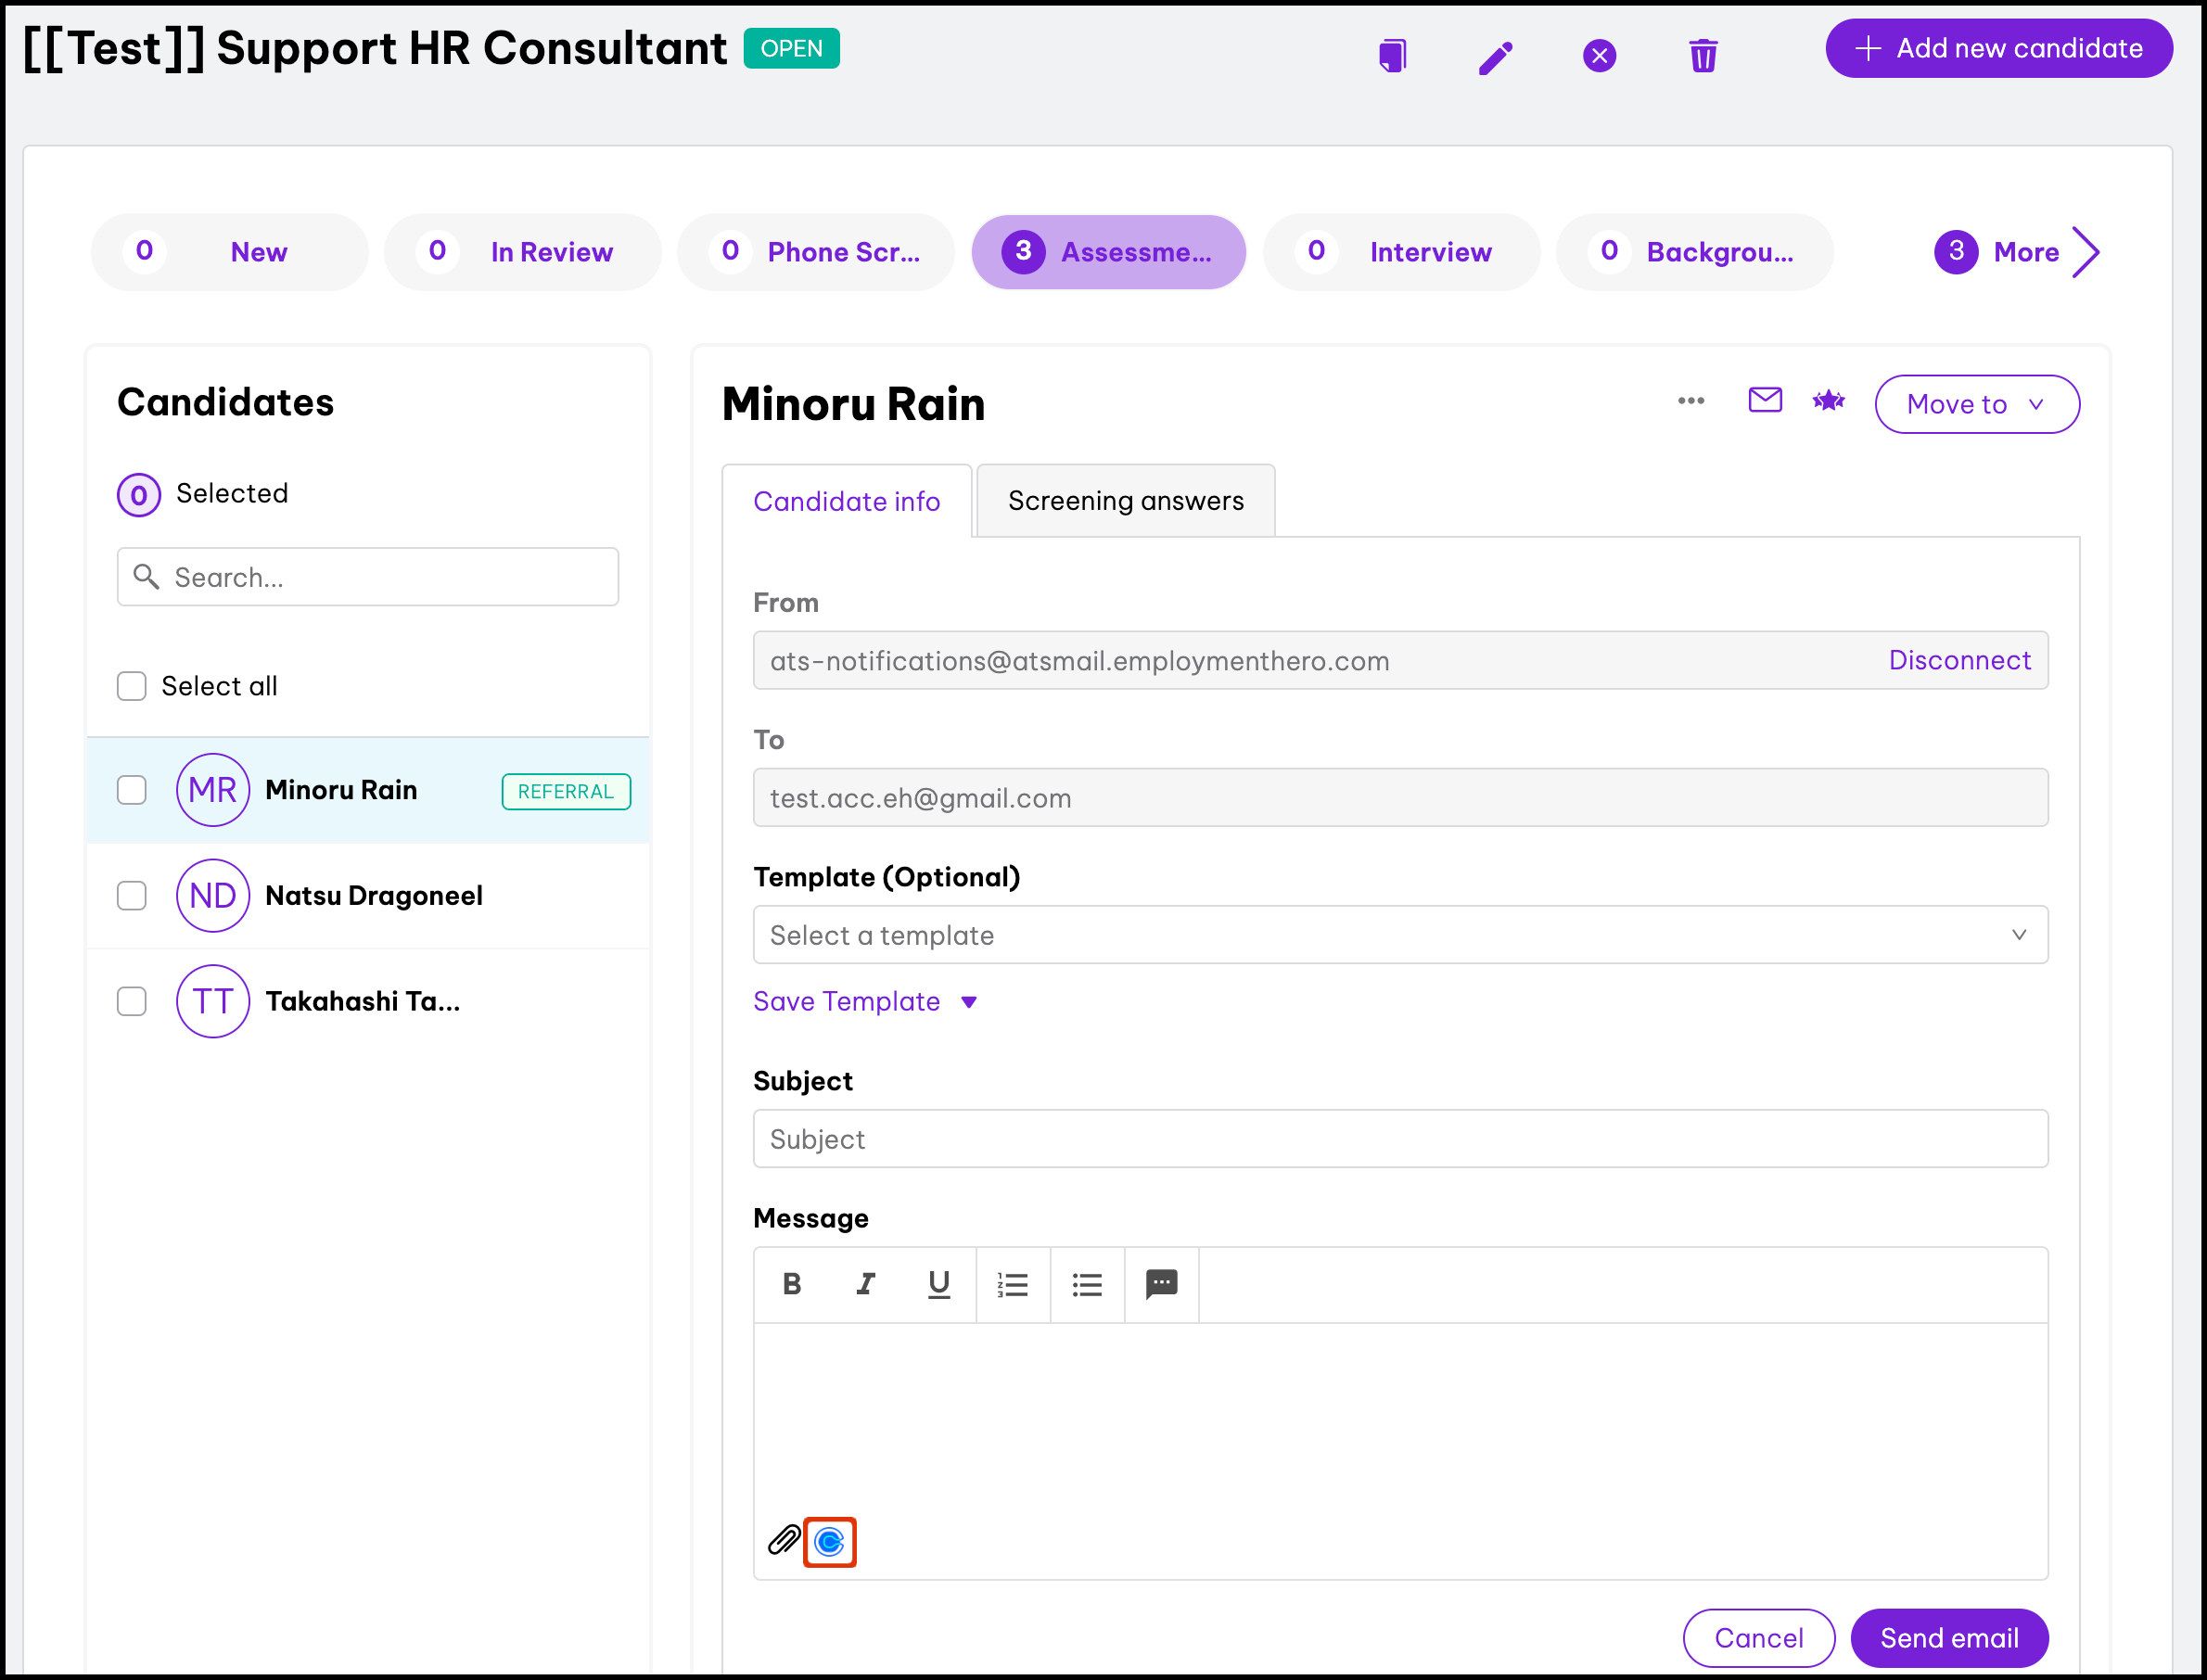The height and width of the screenshot is (1680, 2207).
Task: Insert a numbered list in message
Action: 1012,1284
